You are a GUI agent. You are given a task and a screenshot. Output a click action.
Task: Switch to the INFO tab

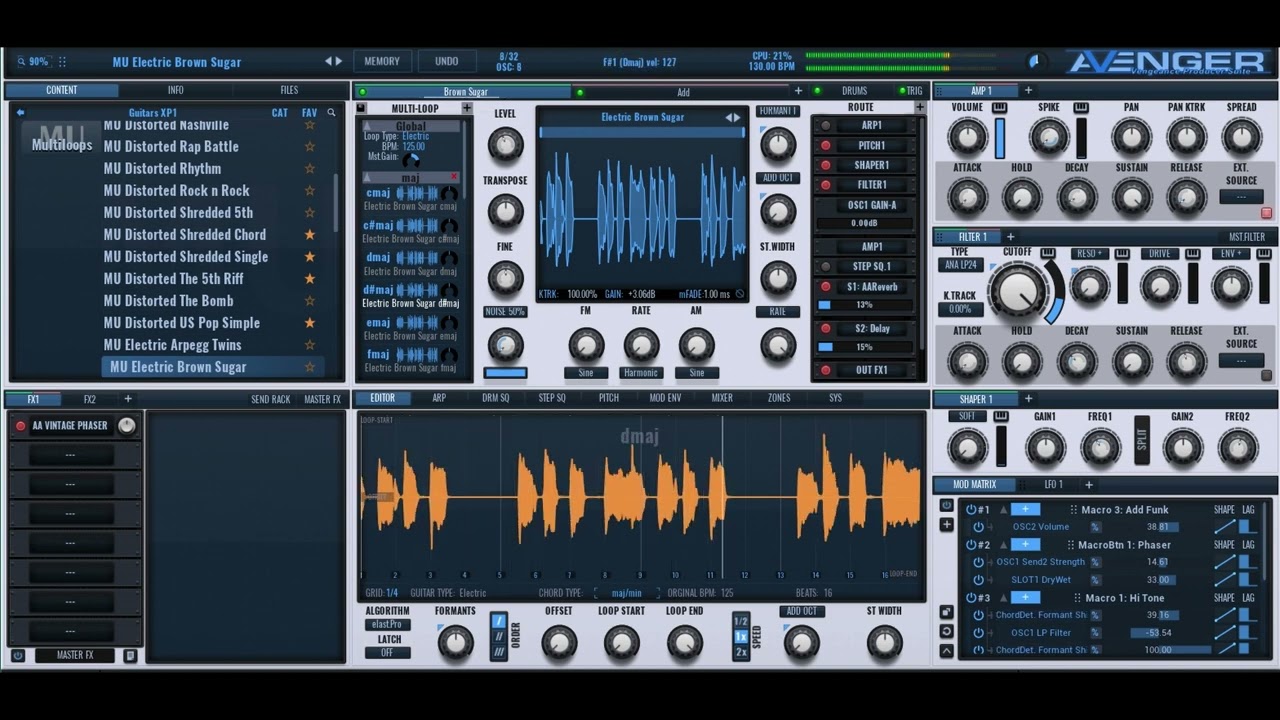click(x=175, y=90)
